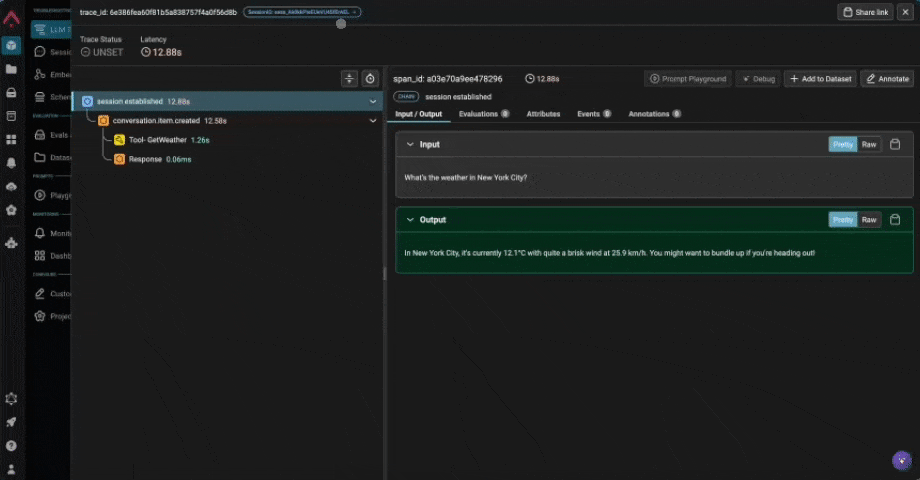
Task: Open the rocket icon in the left rail
Action: pyautogui.click(x=11, y=422)
